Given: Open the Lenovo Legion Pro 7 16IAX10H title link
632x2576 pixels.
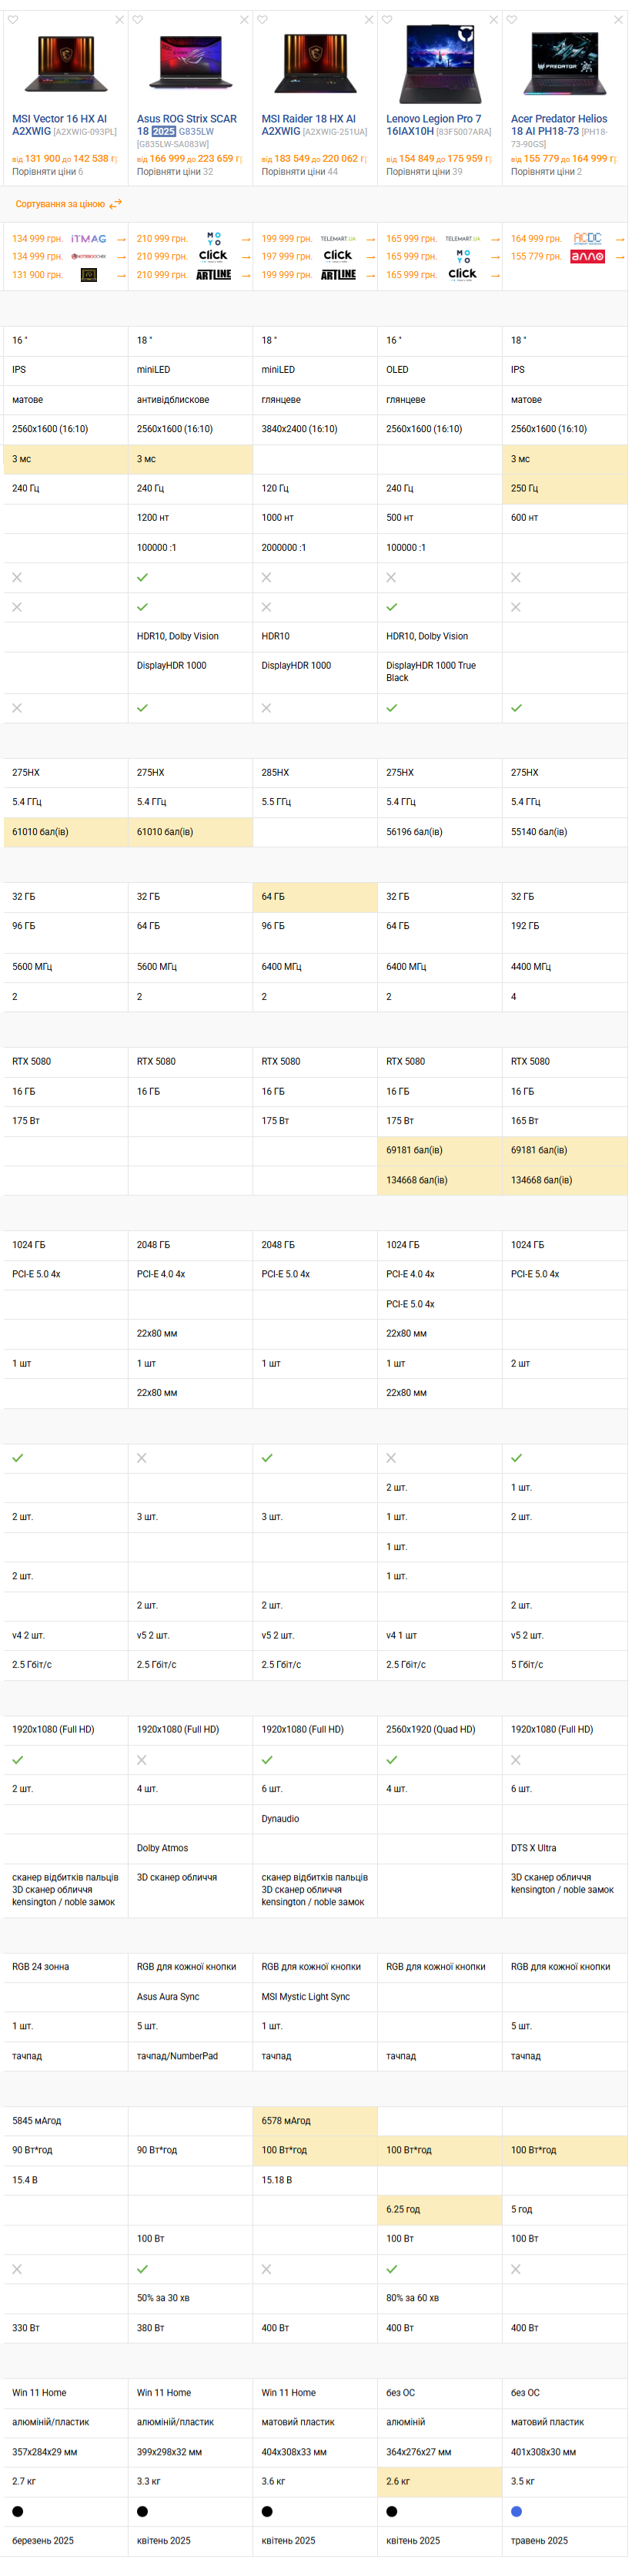Looking at the screenshot, I should pyautogui.click(x=434, y=125).
